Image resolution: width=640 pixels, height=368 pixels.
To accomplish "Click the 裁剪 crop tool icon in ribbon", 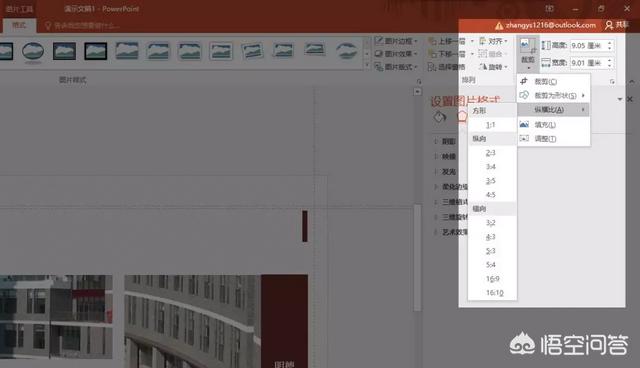I will click(528, 52).
